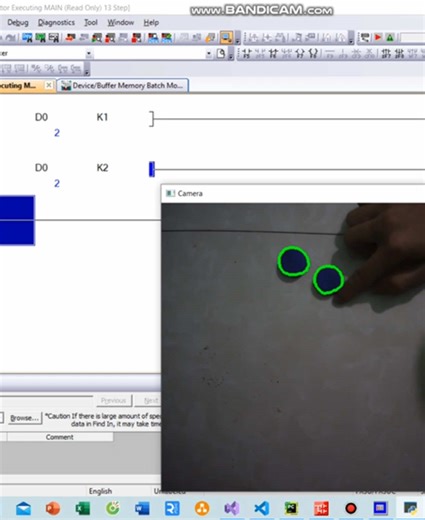Click the Comment column header
425x520 pixels.
(x=60, y=437)
